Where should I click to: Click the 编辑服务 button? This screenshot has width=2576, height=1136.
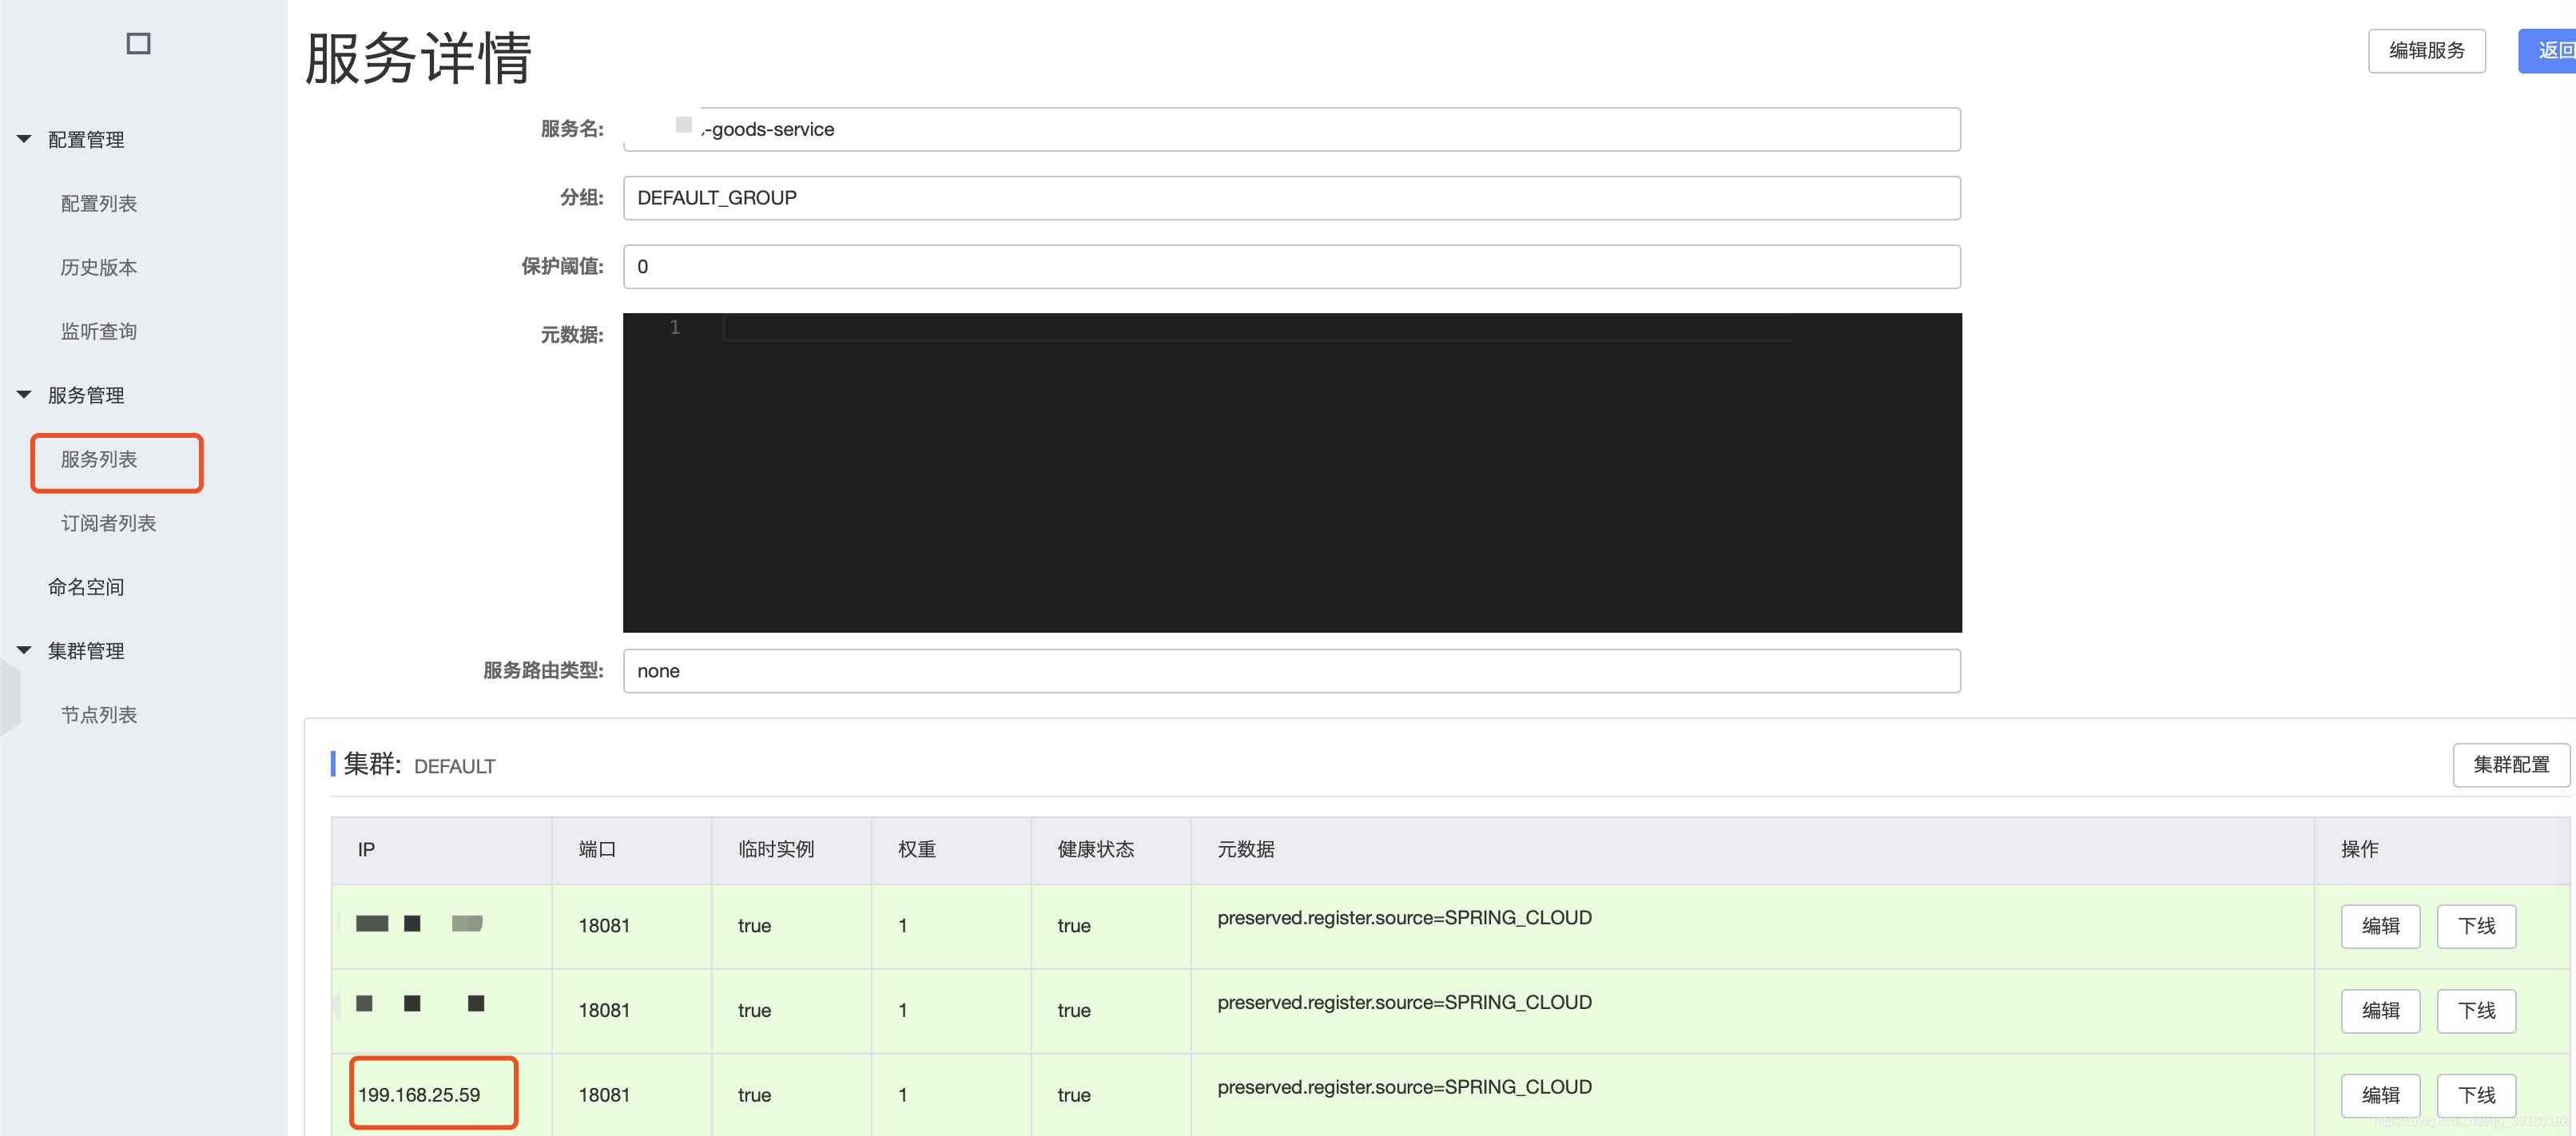point(2426,51)
